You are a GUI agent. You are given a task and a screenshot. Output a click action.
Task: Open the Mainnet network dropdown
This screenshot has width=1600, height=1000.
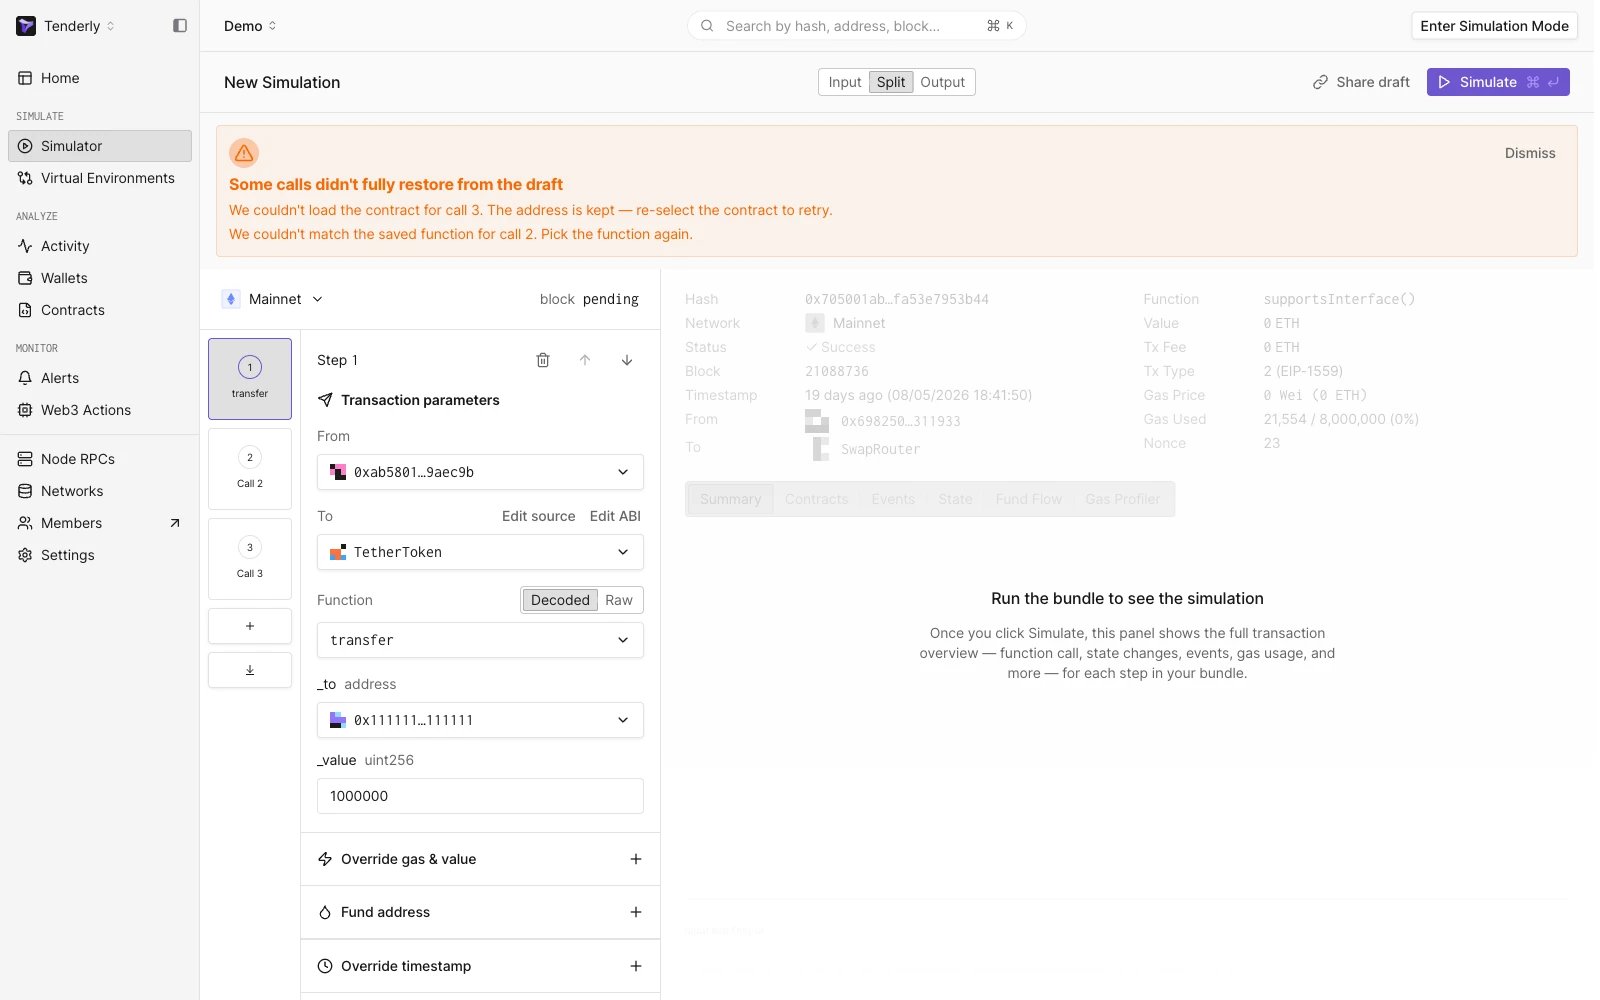pyautogui.click(x=272, y=299)
